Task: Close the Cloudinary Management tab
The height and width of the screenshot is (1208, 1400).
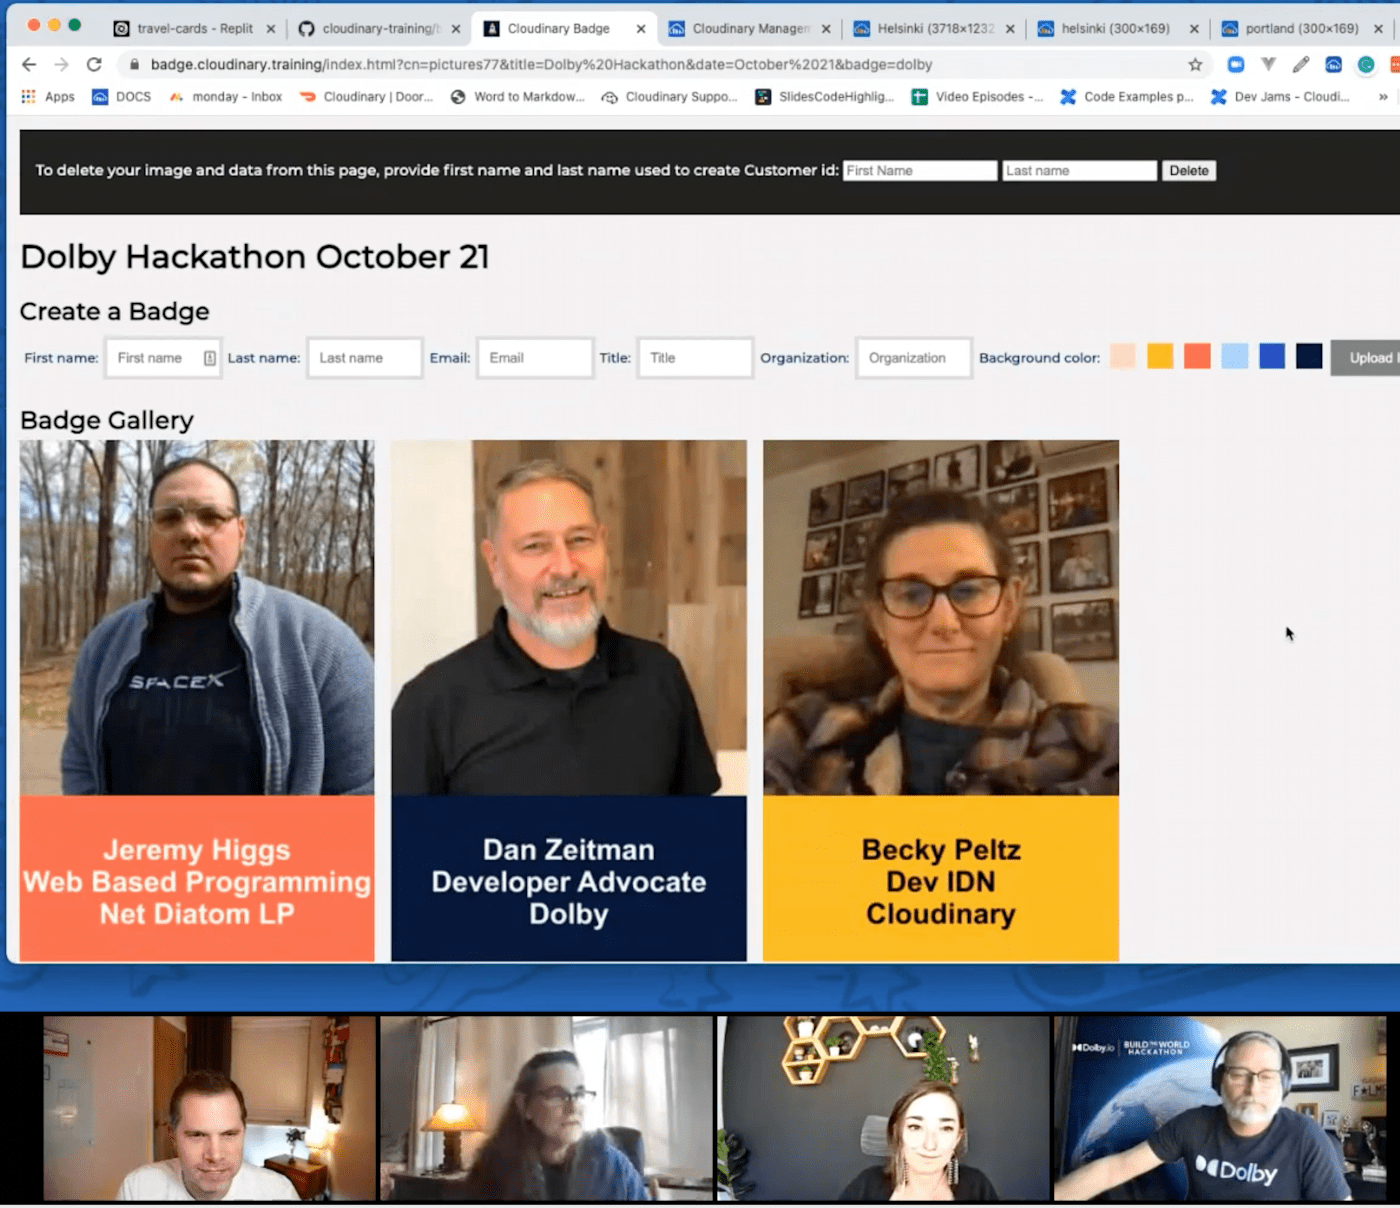Action: (x=826, y=29)
